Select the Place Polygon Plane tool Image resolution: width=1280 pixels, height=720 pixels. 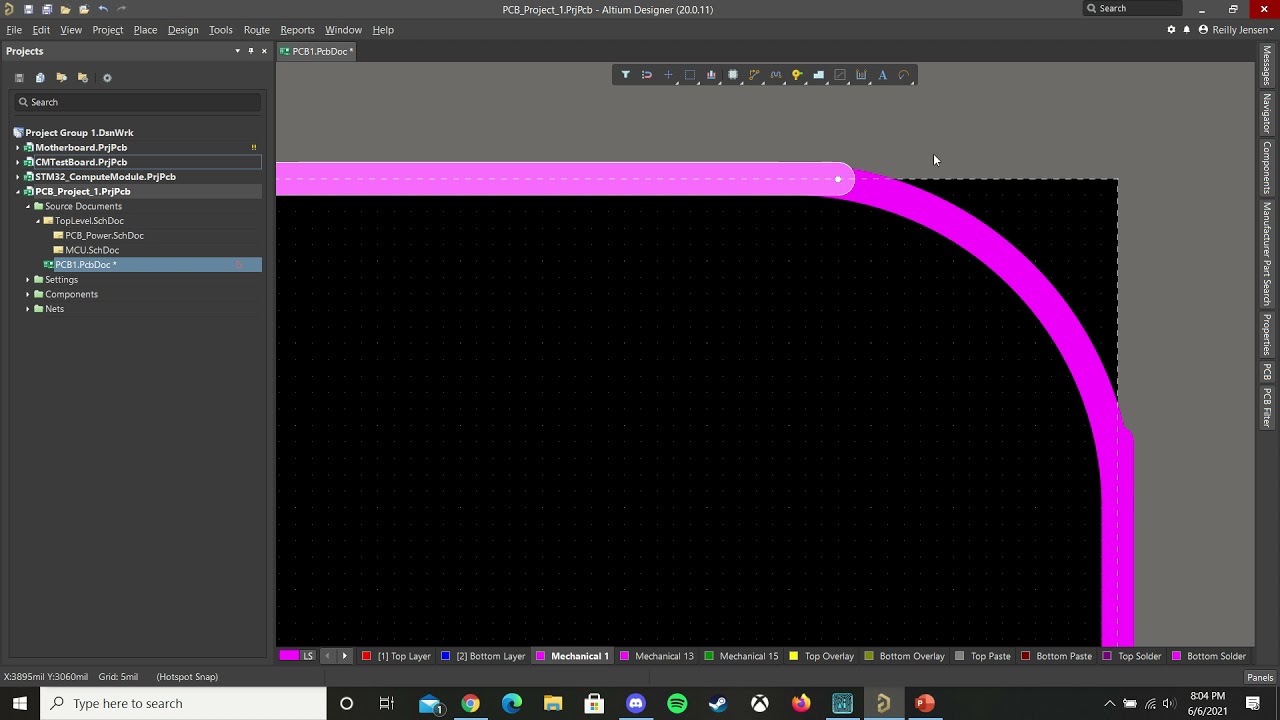point(819,75)
